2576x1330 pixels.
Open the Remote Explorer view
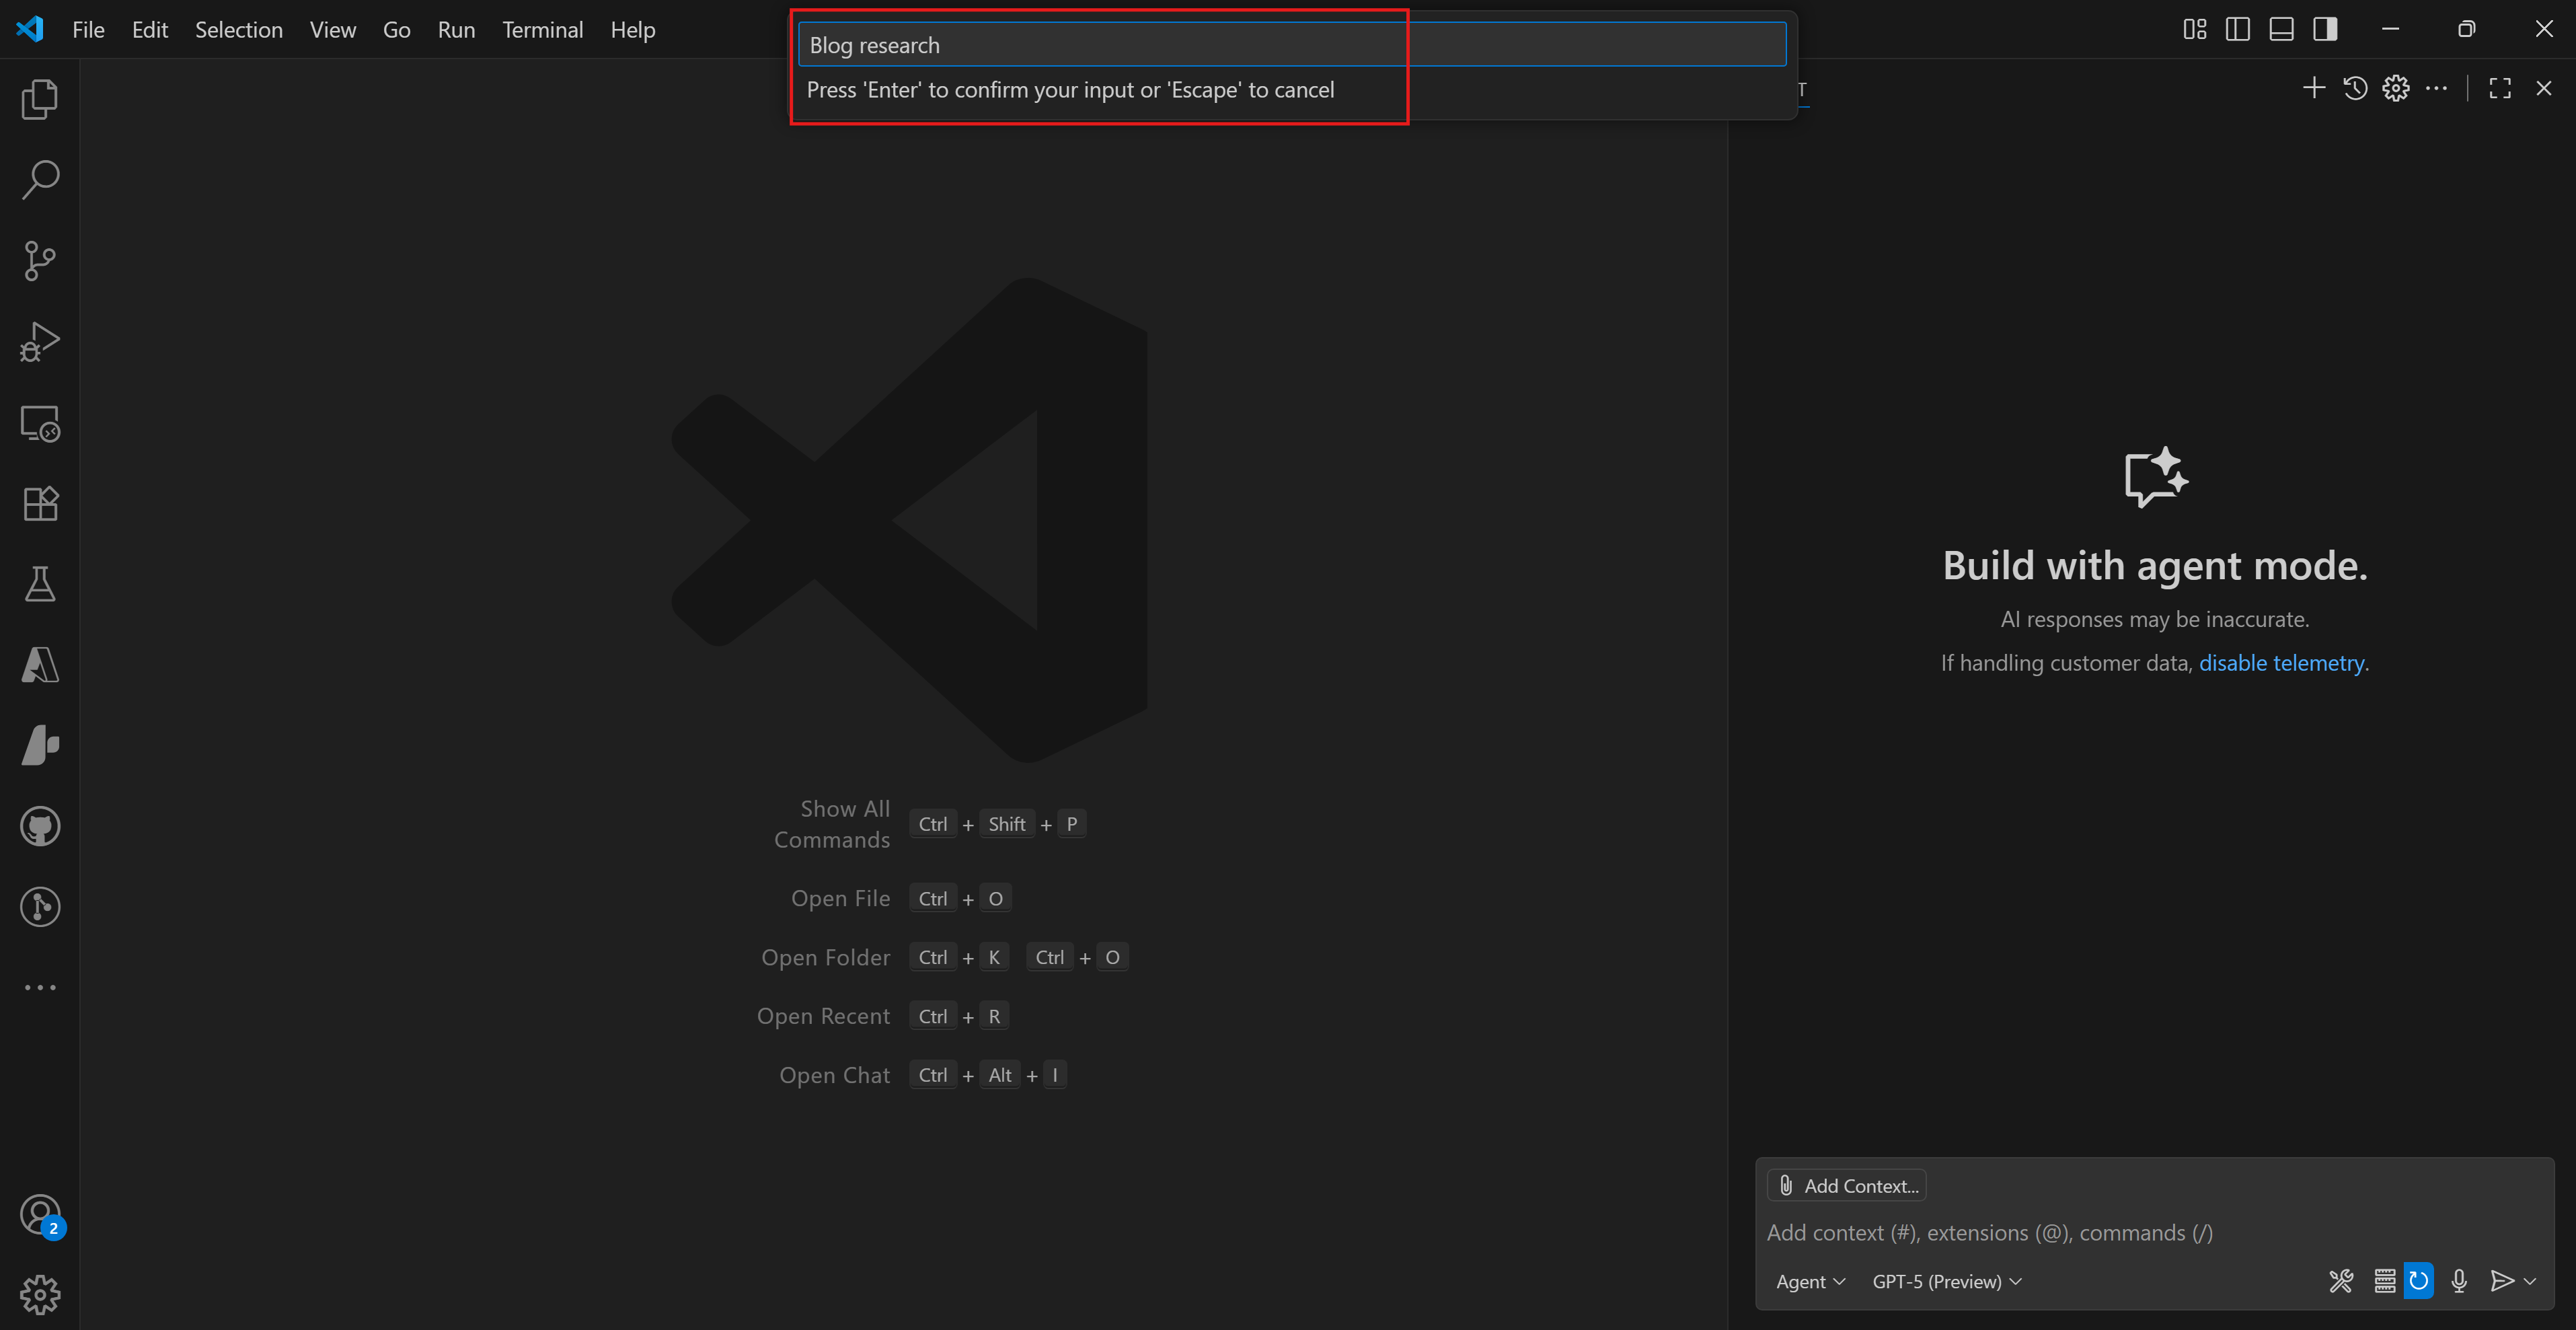click(x=40, y=423)
